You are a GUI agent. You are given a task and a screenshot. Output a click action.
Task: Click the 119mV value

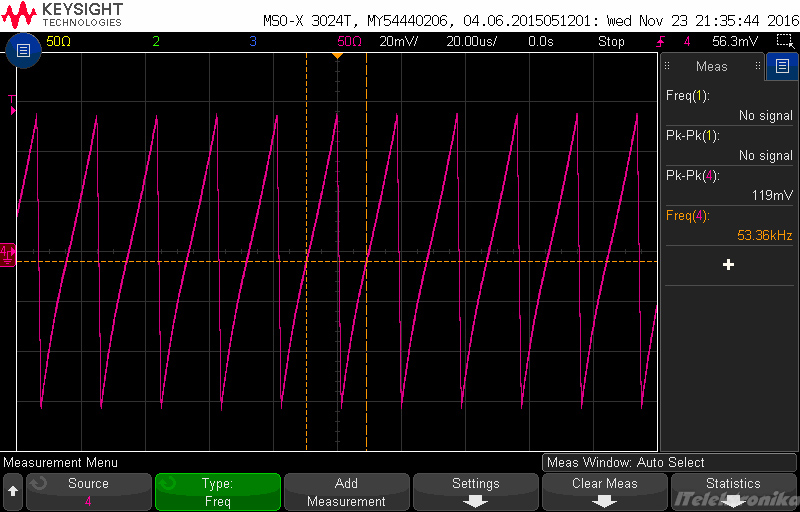click(x=772, y=195)
